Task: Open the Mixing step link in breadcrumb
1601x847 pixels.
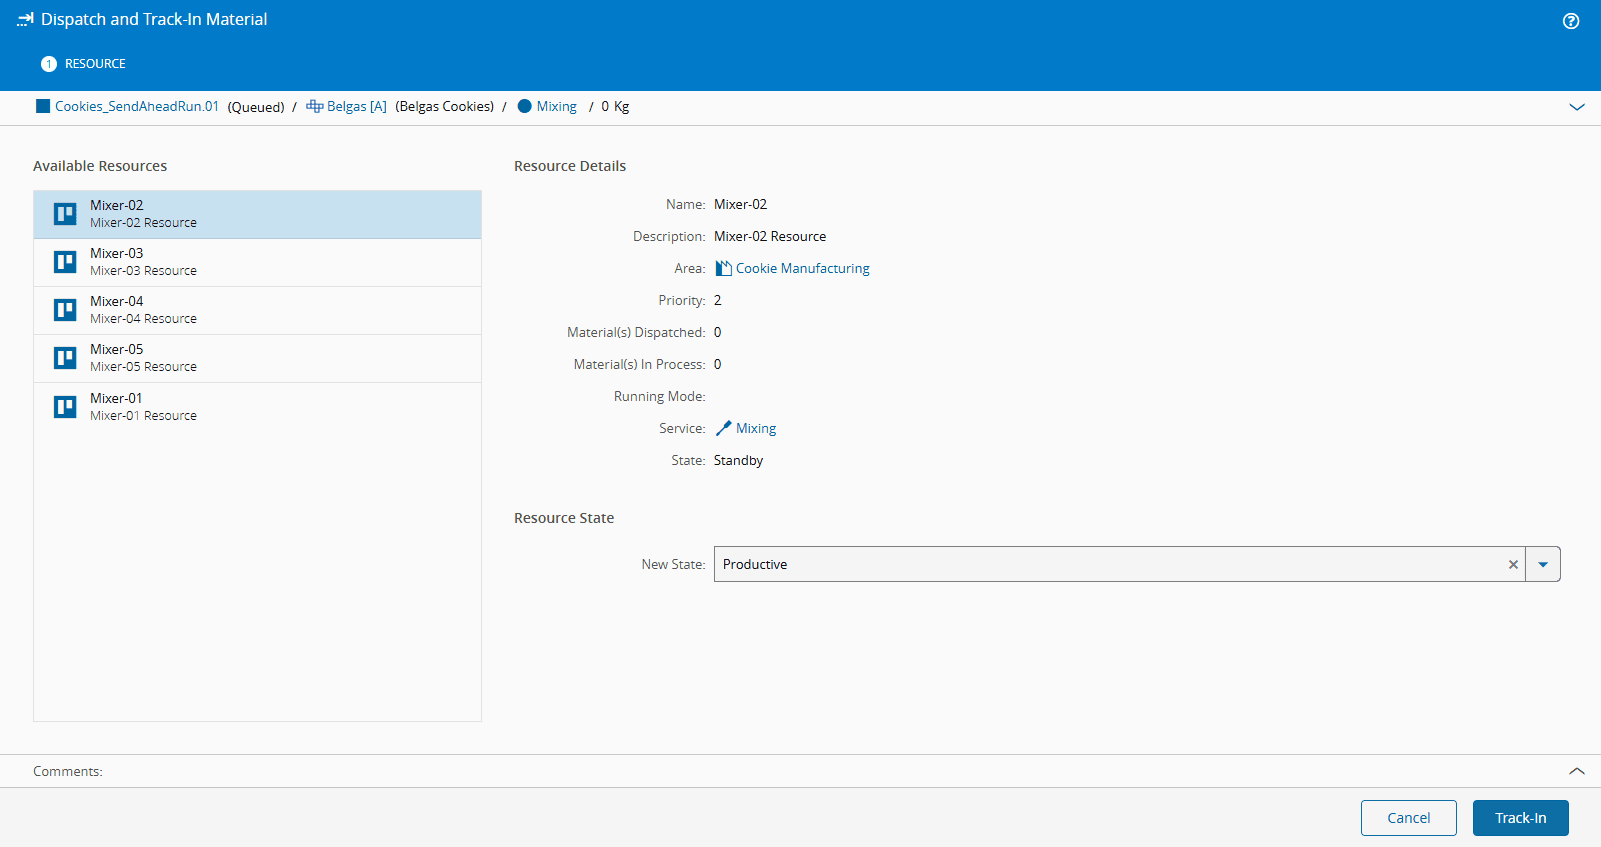Action: (556, 107)
